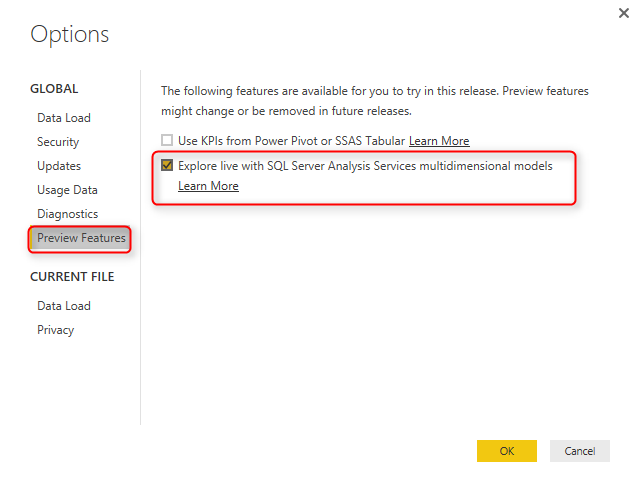Image resolution: width=639 pixels, height=491 pixels.
Task: Click the GLOBAL section header
Action: 54,89
